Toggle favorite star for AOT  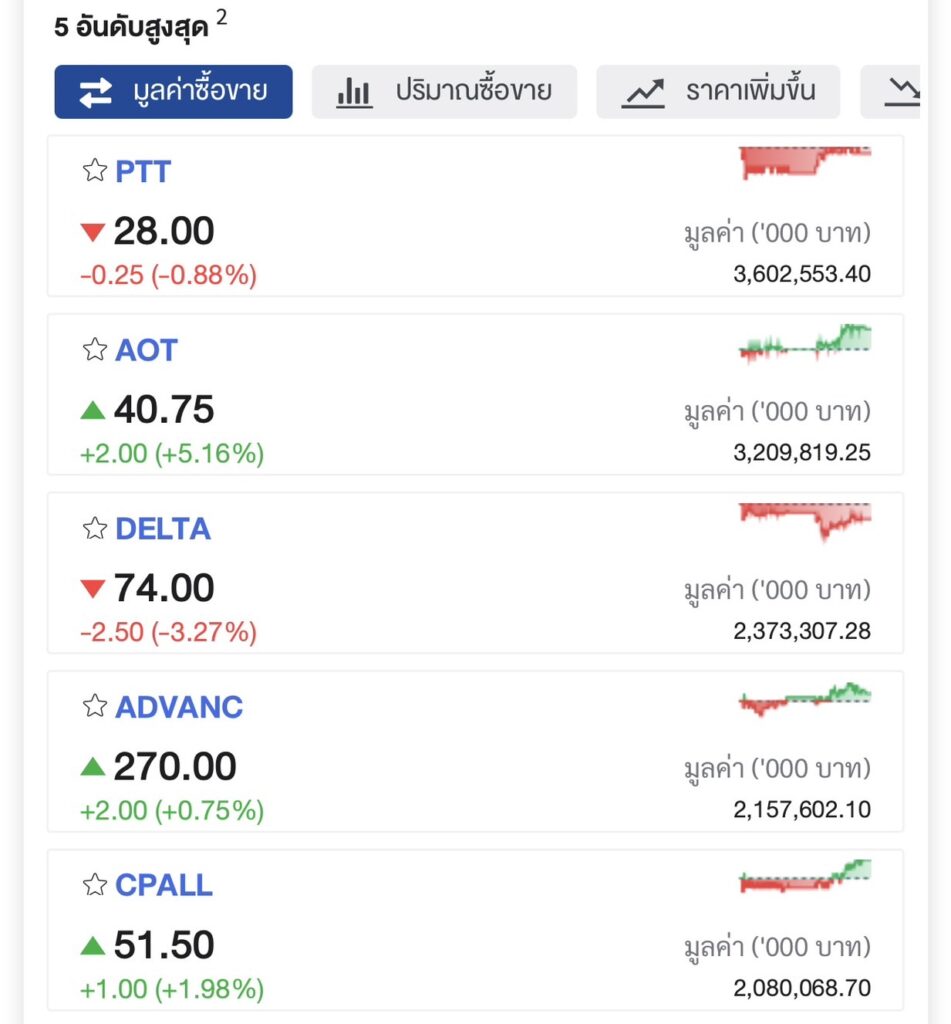94,349
